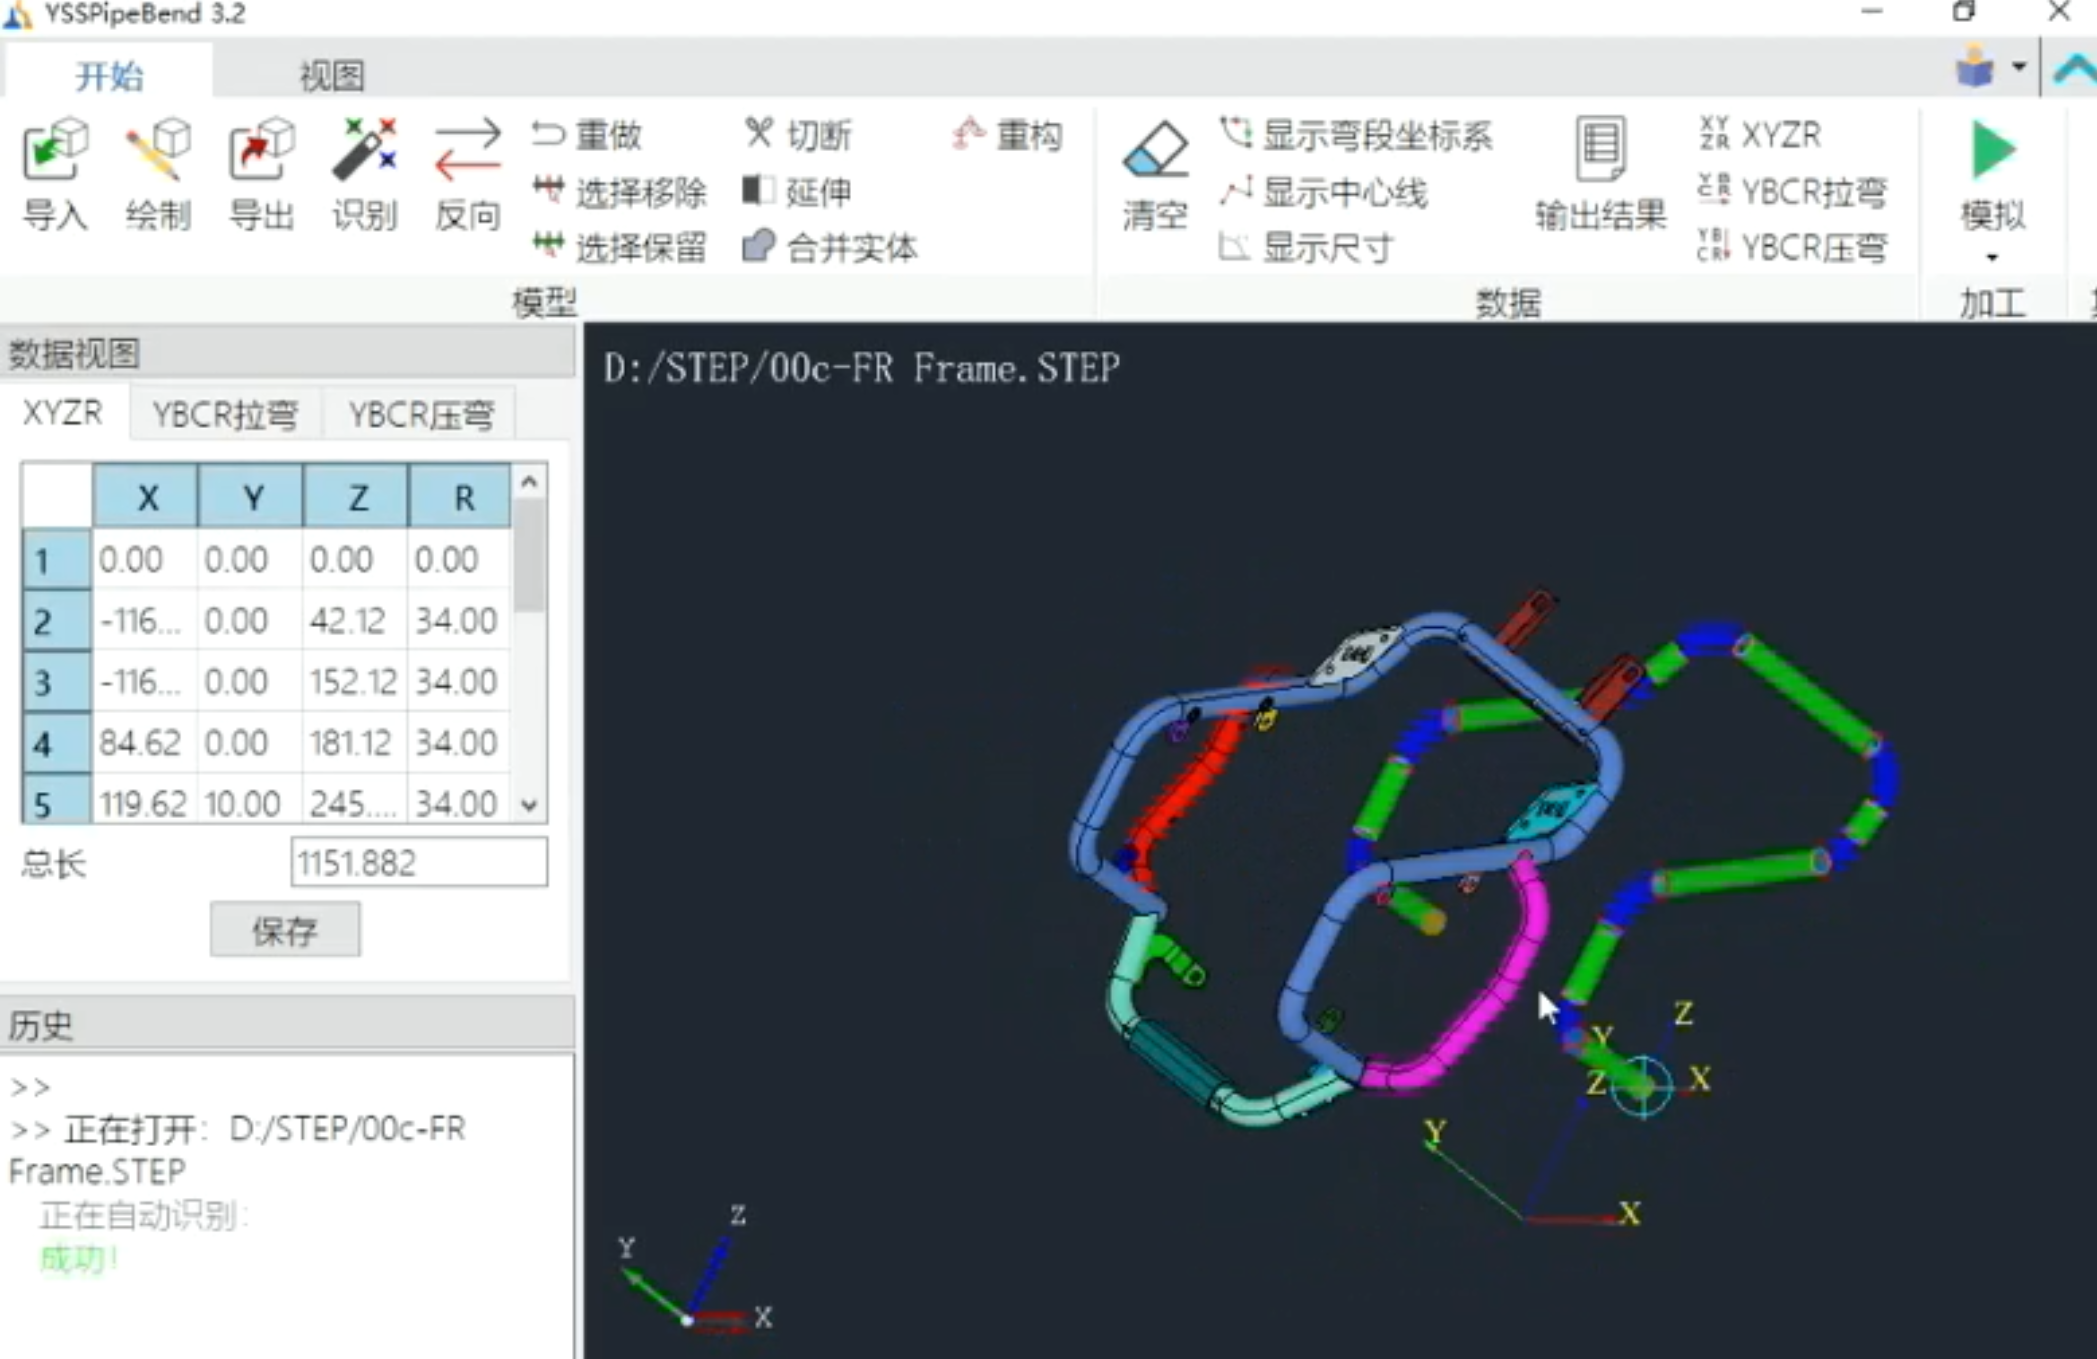Expand the dropdown arrow below 模拟
2097x1359 pixels.
(x=1992, y=257)
